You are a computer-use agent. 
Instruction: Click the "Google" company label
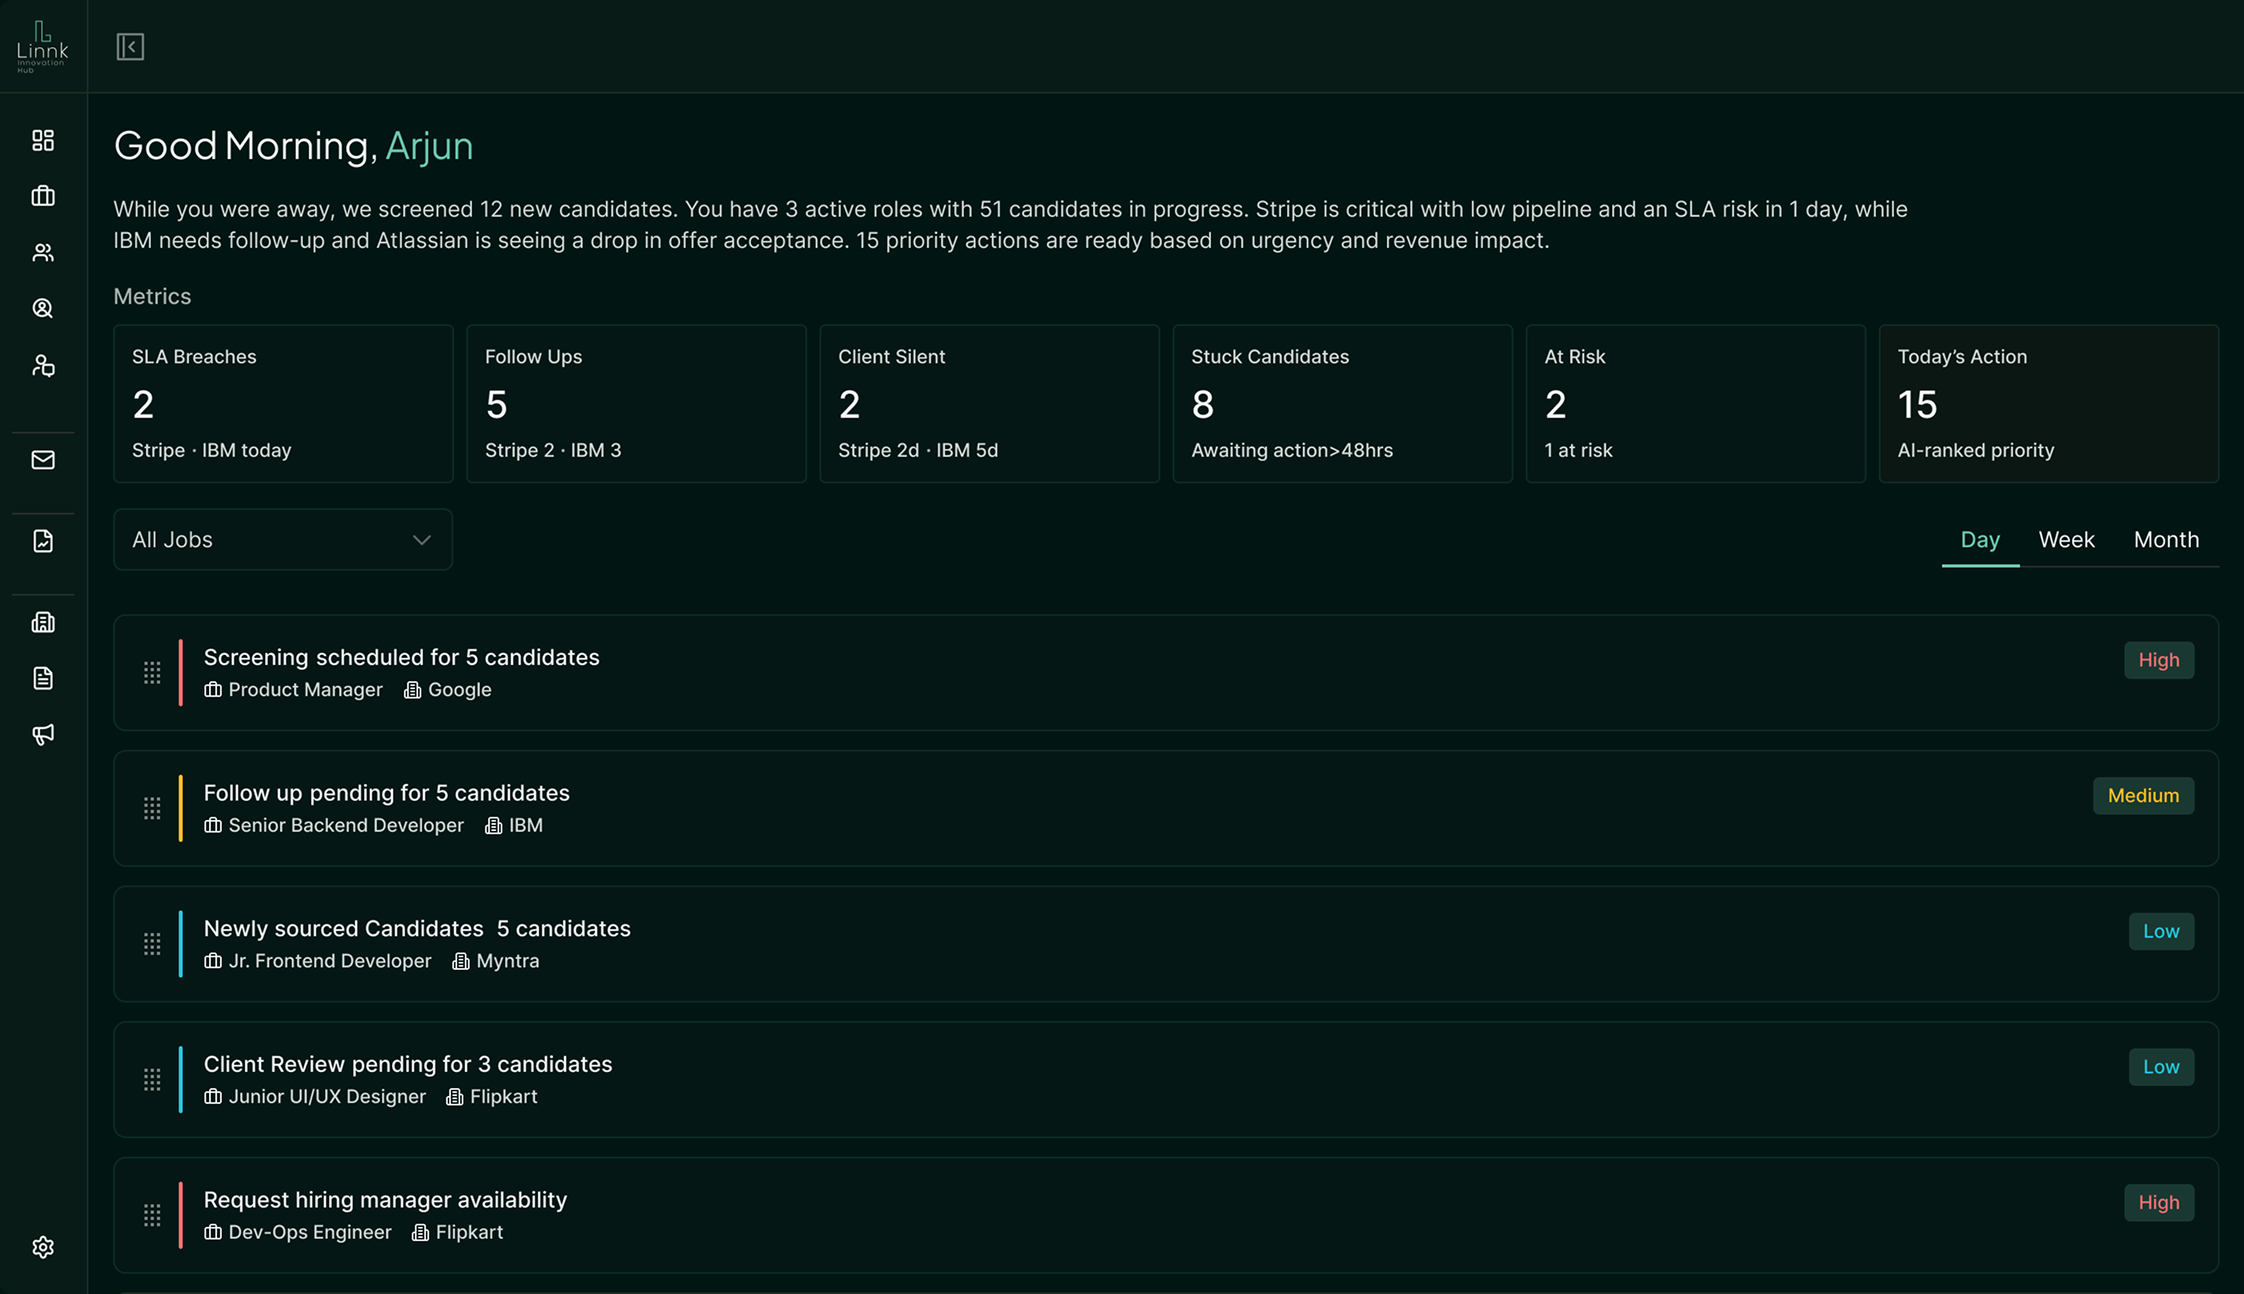pyautogui.click(x=460, y=690)
